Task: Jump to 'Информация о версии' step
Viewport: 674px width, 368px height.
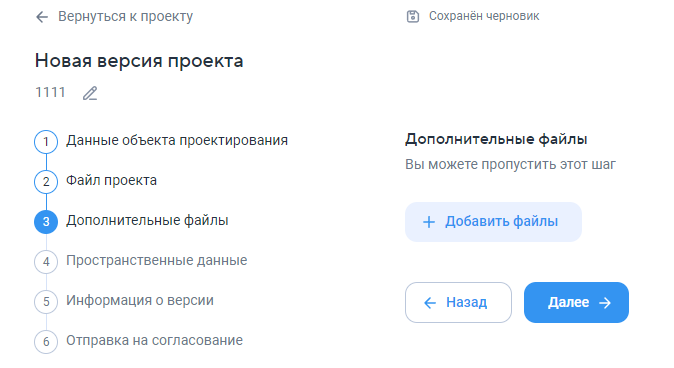Action: 140,301
